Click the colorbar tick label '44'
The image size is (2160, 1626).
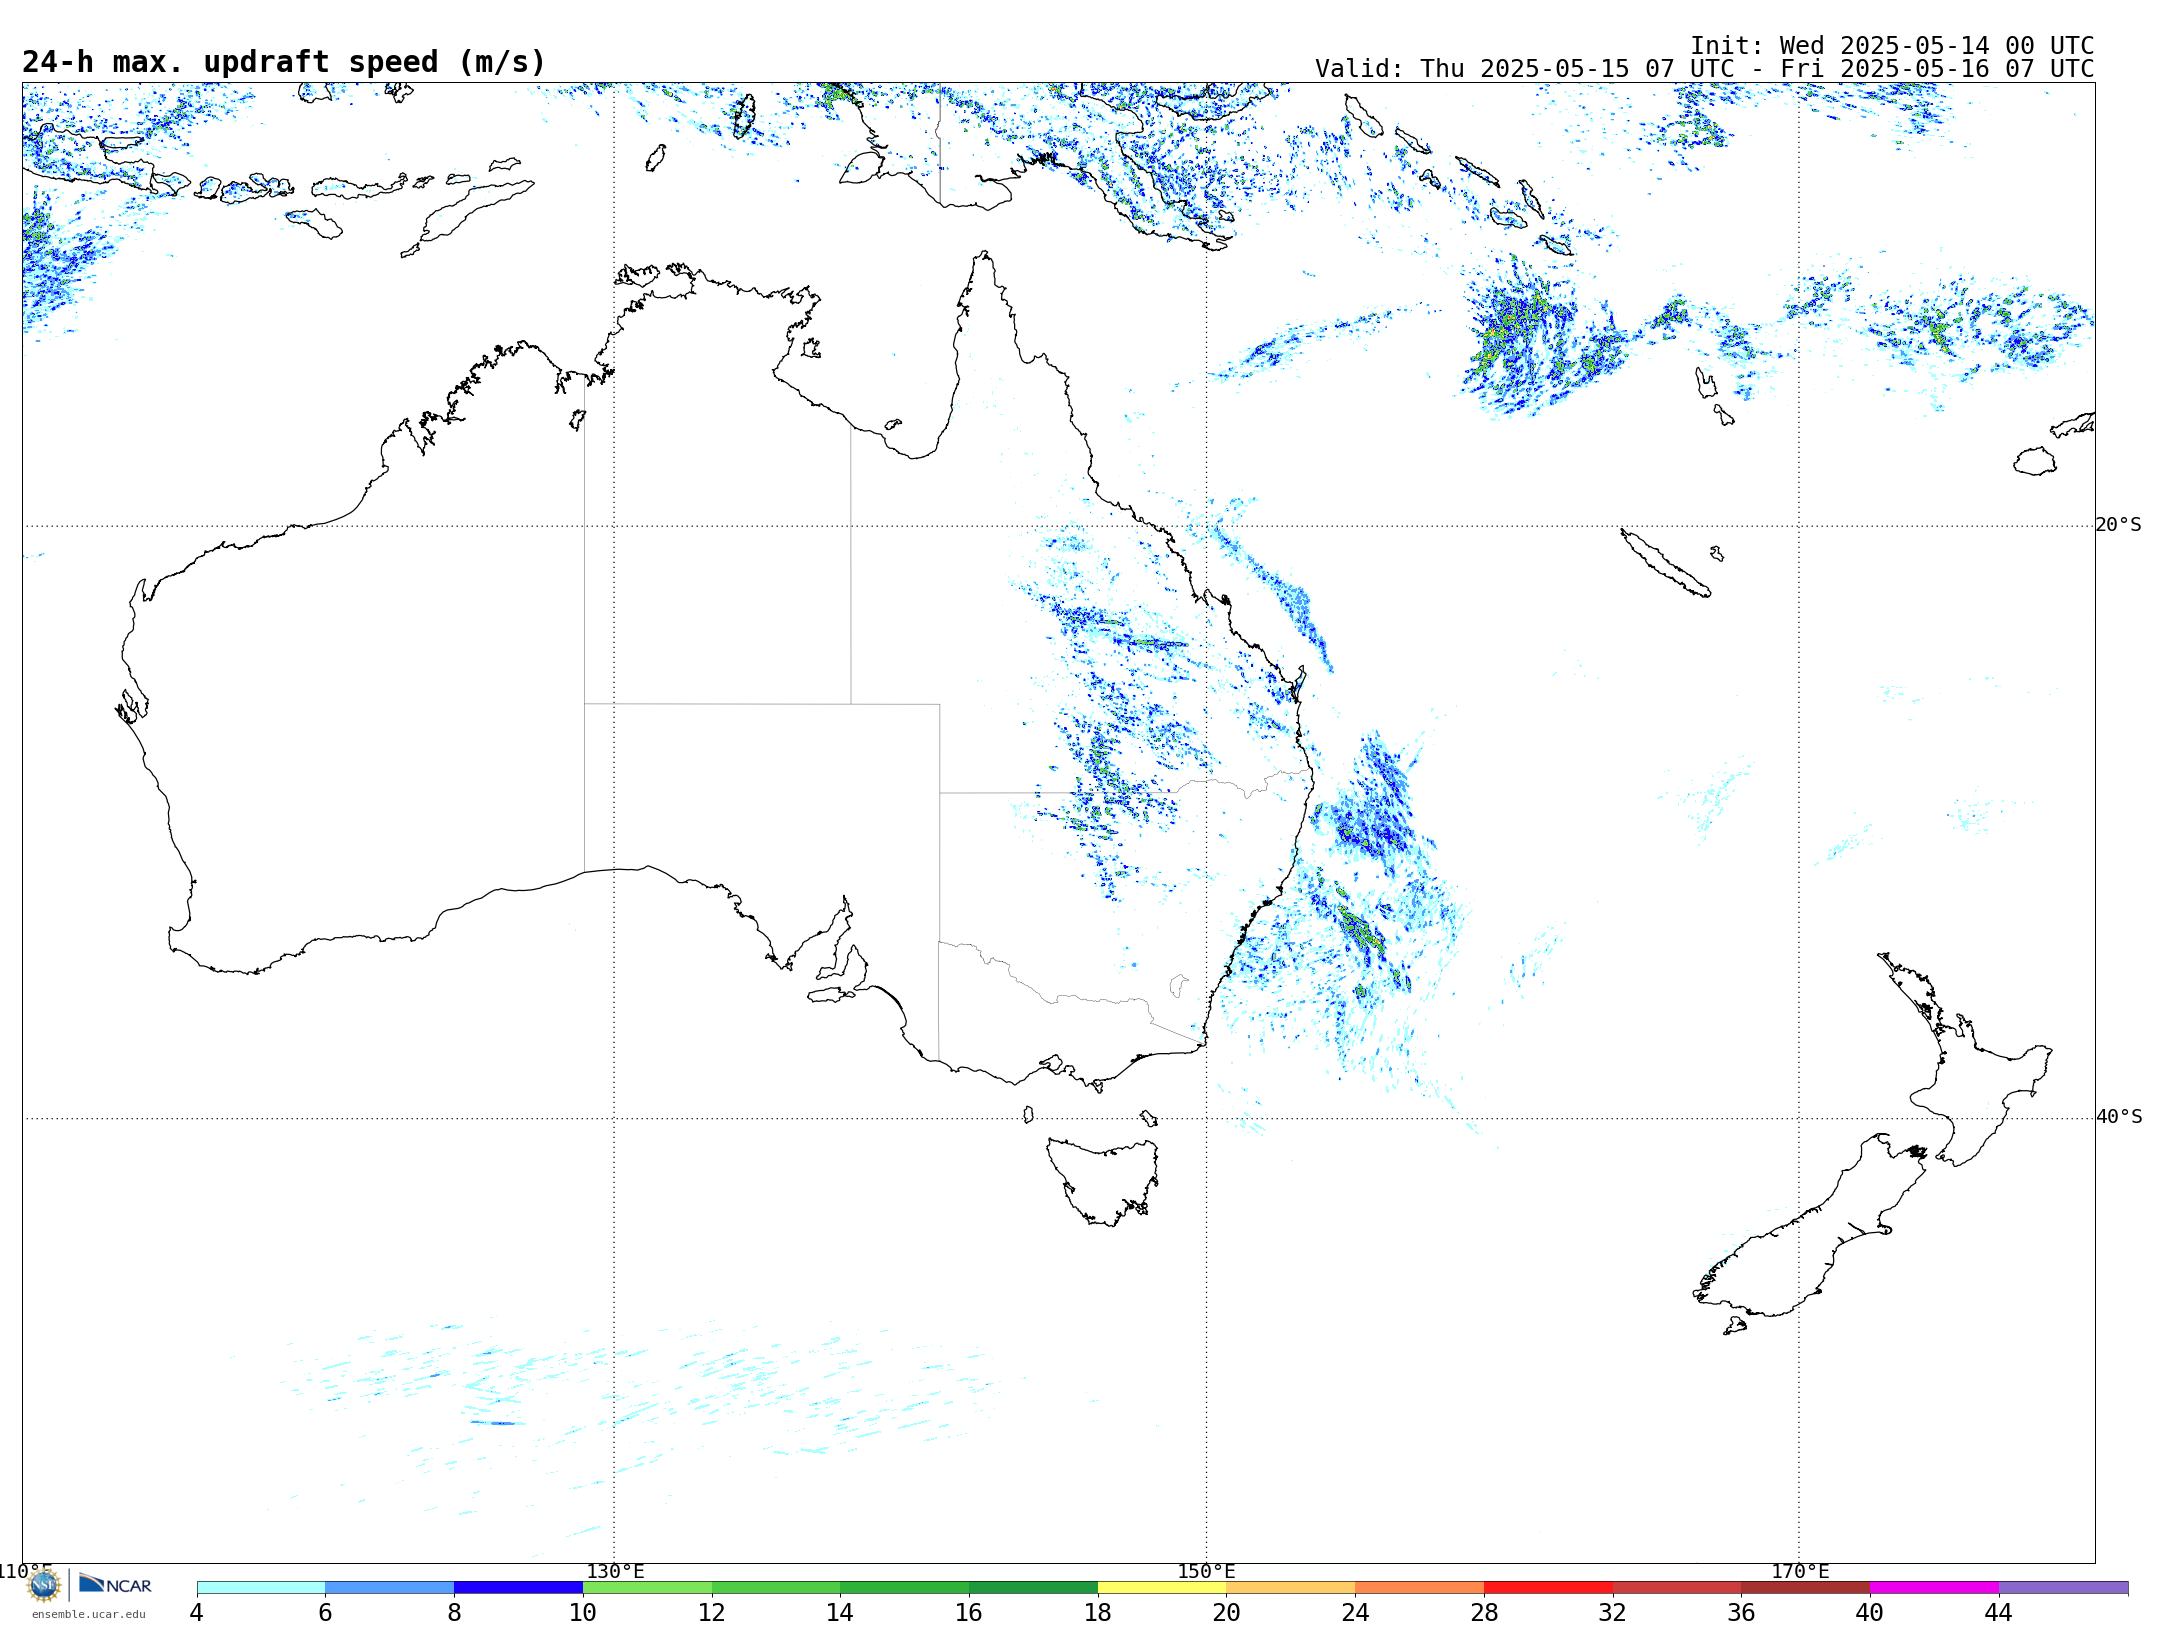[1999, 1612]
